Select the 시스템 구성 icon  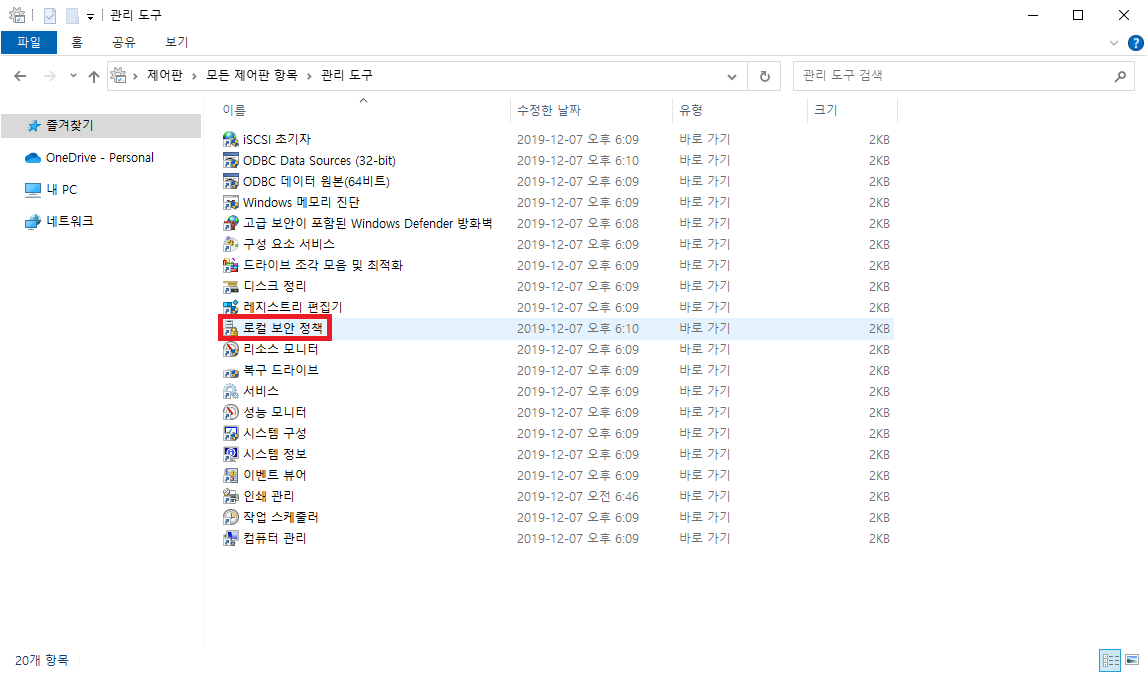(231, 434)
